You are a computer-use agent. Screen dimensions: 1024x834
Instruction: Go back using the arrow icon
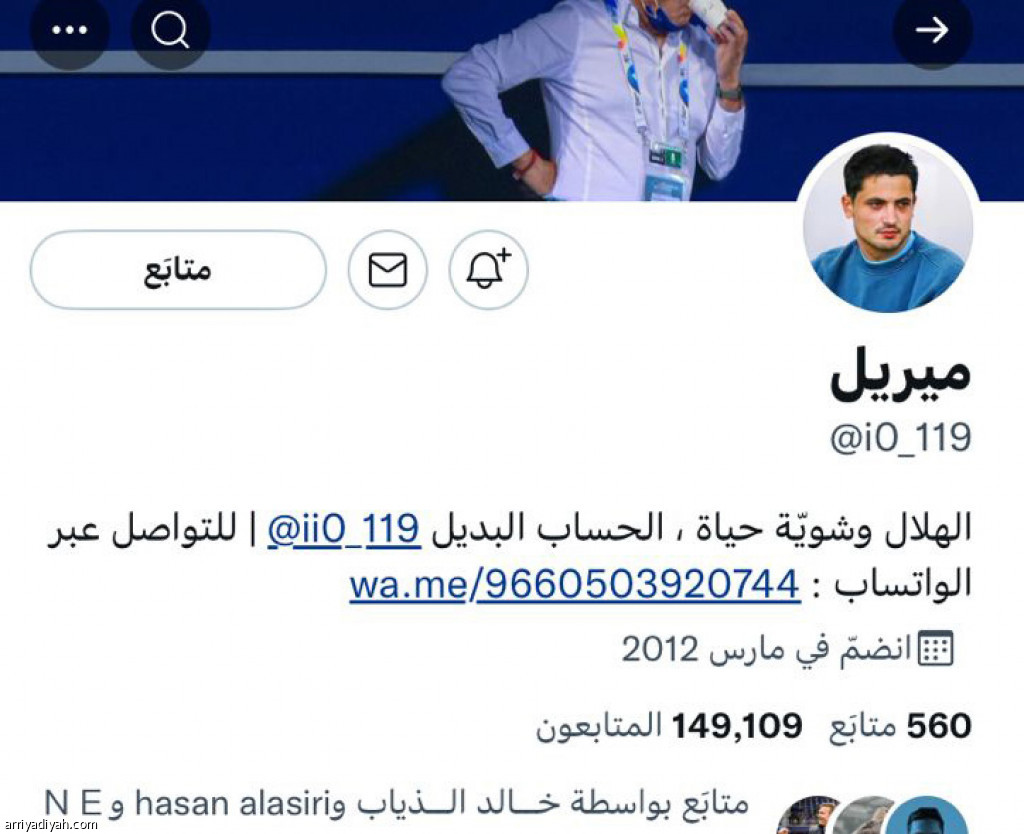tap(932, 30)
